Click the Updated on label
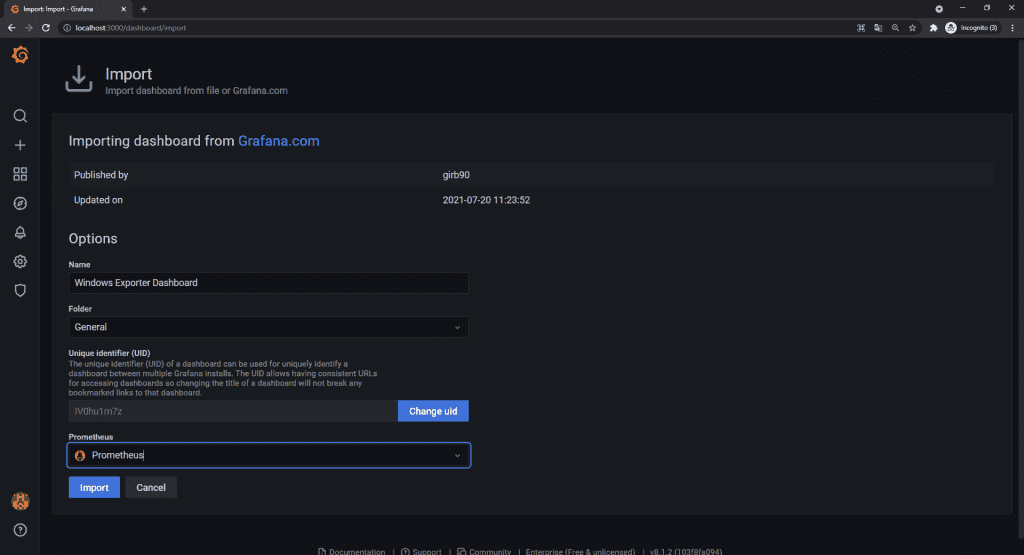This screenshot has width=1024, height=555. click(98, 200)
